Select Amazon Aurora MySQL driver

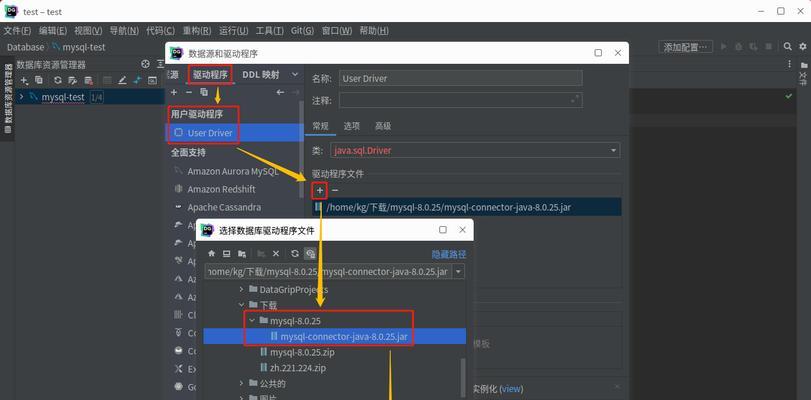coord(234,171)
